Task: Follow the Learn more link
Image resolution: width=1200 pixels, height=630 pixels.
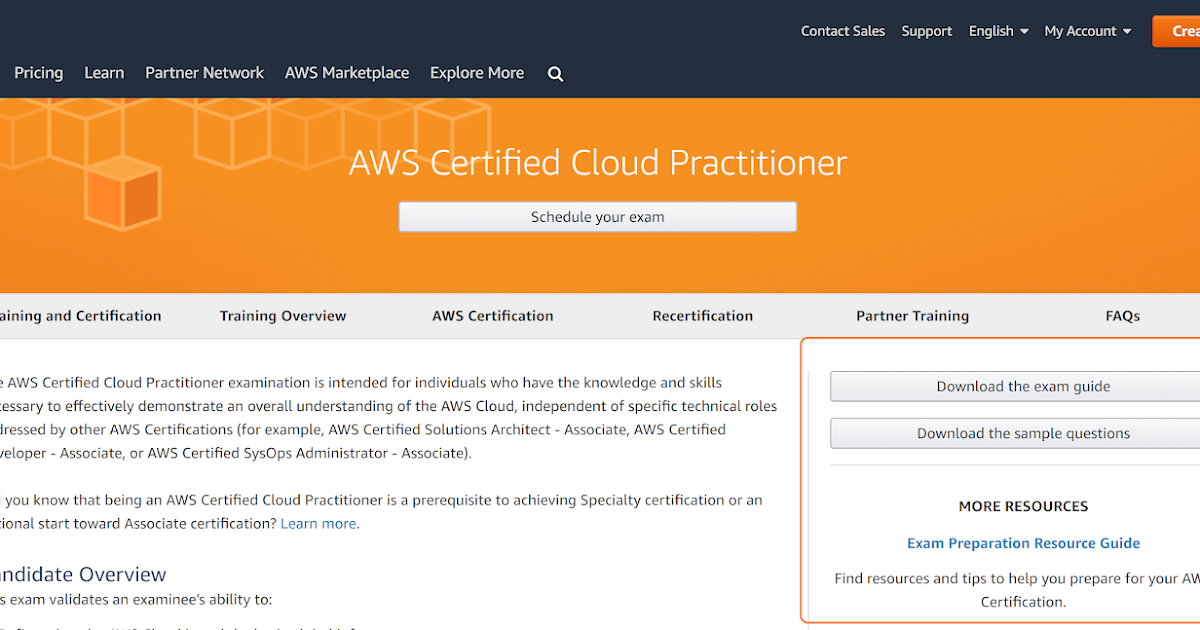Action: click(319, 524)
